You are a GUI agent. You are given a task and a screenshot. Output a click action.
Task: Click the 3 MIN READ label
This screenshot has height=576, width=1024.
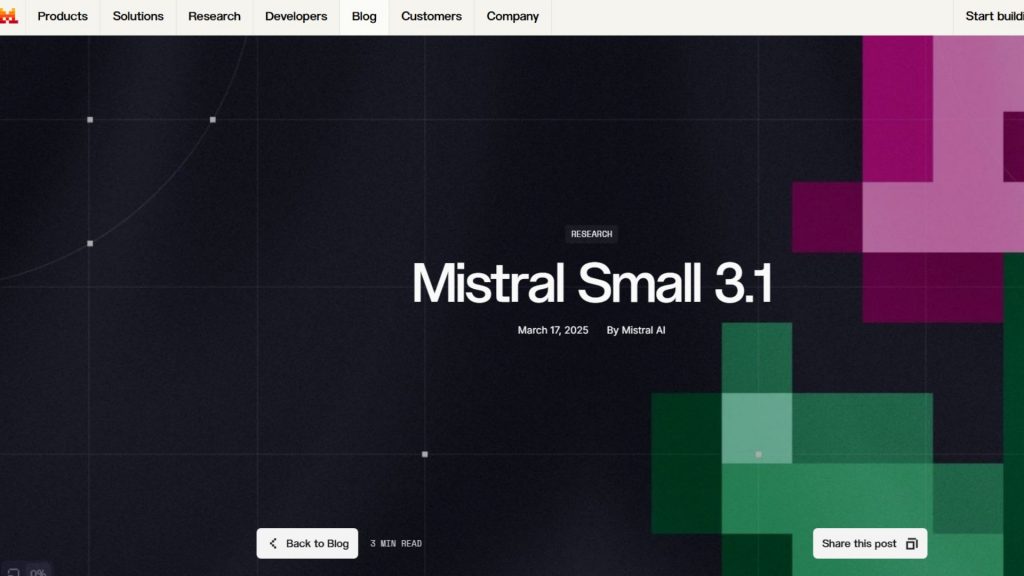tap(396, 543)
